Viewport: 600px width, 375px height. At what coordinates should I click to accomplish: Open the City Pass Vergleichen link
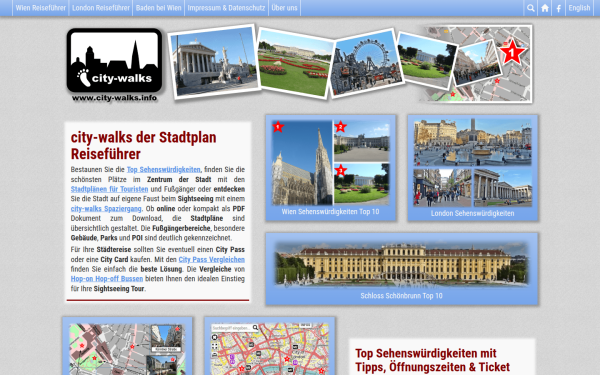coord(212,259)
